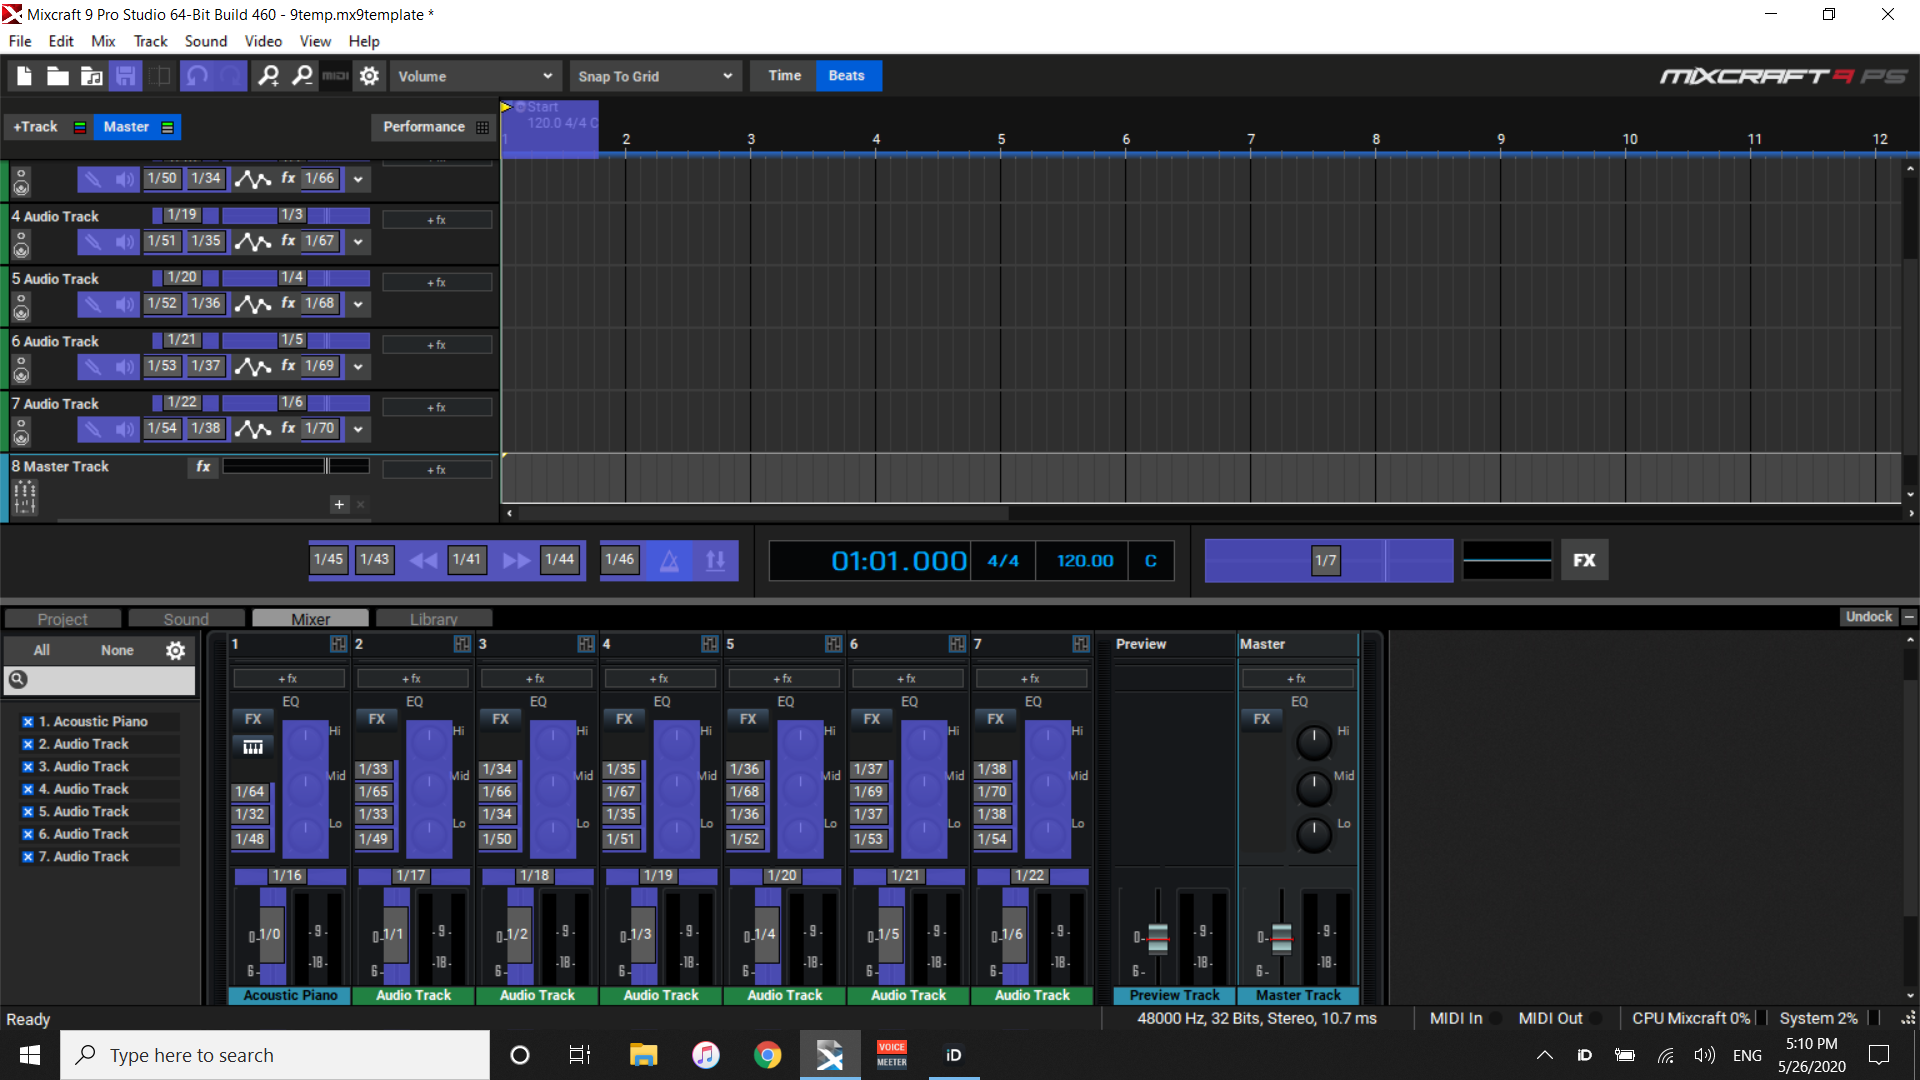
Task: Open the Video menu
Action: point(263,41)
